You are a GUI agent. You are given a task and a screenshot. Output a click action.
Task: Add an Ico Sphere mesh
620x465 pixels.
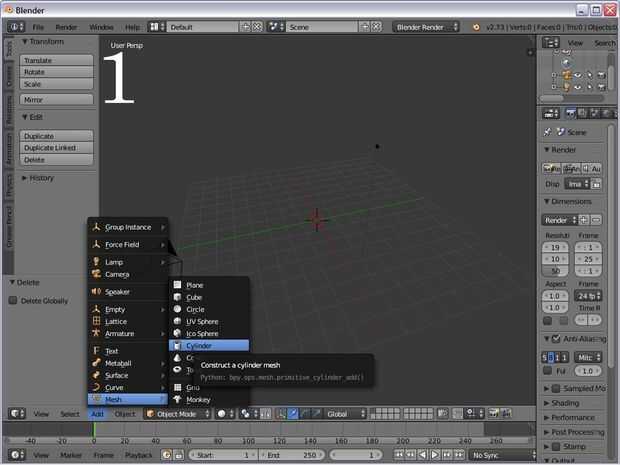click(x=209, y=334)
